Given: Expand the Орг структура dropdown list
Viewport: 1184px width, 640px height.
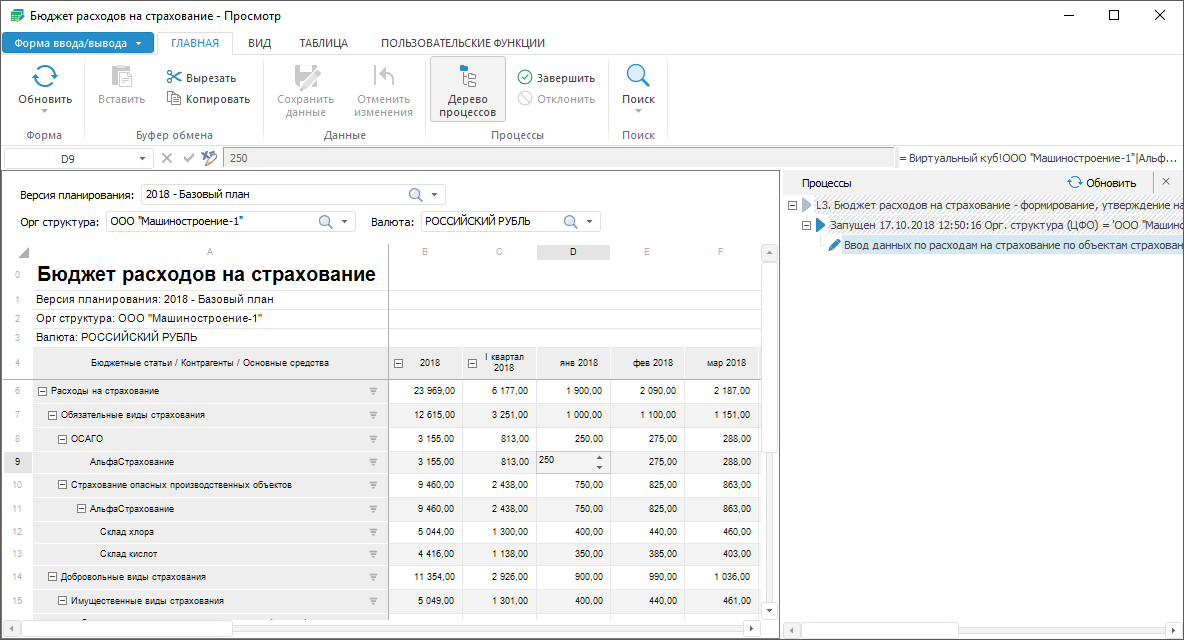Looking at the screenshot, I should point(345,222).
